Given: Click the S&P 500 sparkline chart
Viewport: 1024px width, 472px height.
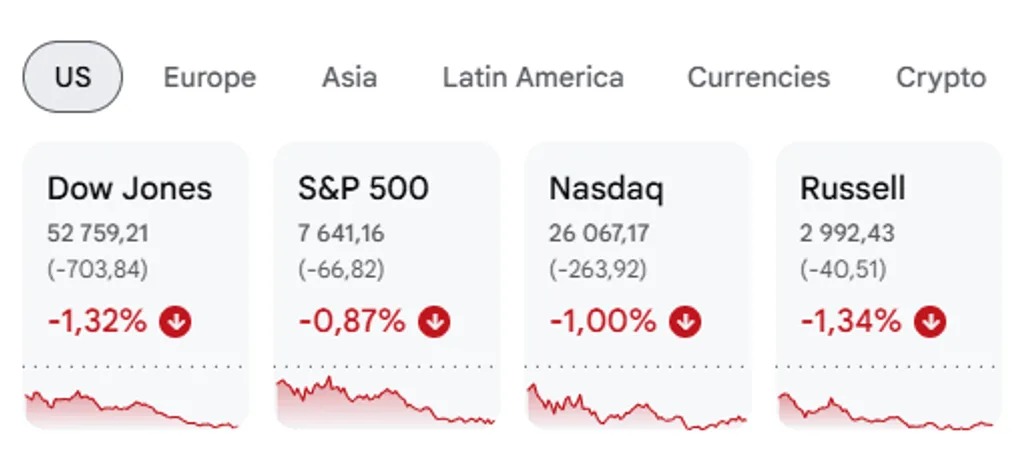Looking at the screenshot, I should coord(387,401).
